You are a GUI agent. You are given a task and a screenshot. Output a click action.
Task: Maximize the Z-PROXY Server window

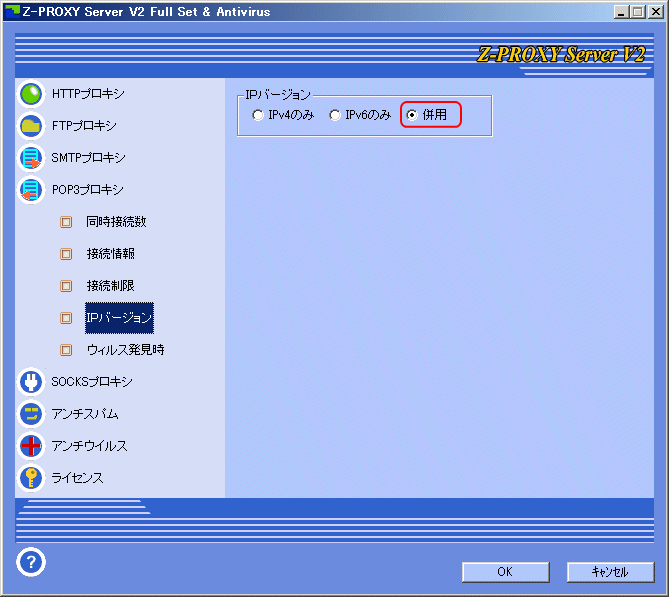638,12
